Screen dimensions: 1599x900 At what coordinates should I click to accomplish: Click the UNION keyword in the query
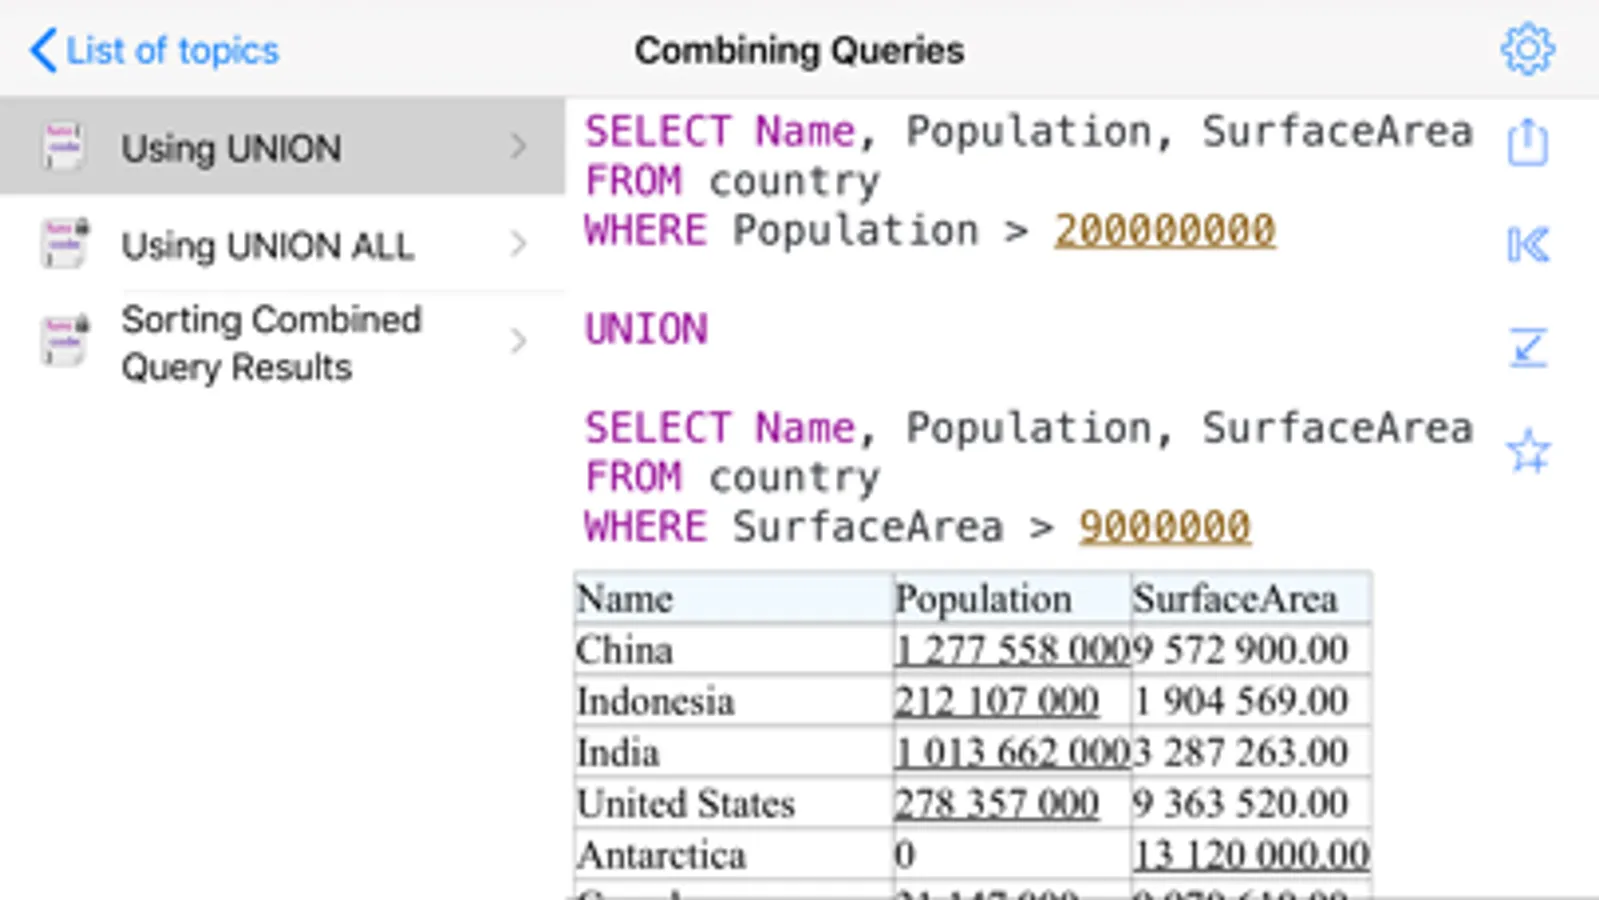coord(646,329)
